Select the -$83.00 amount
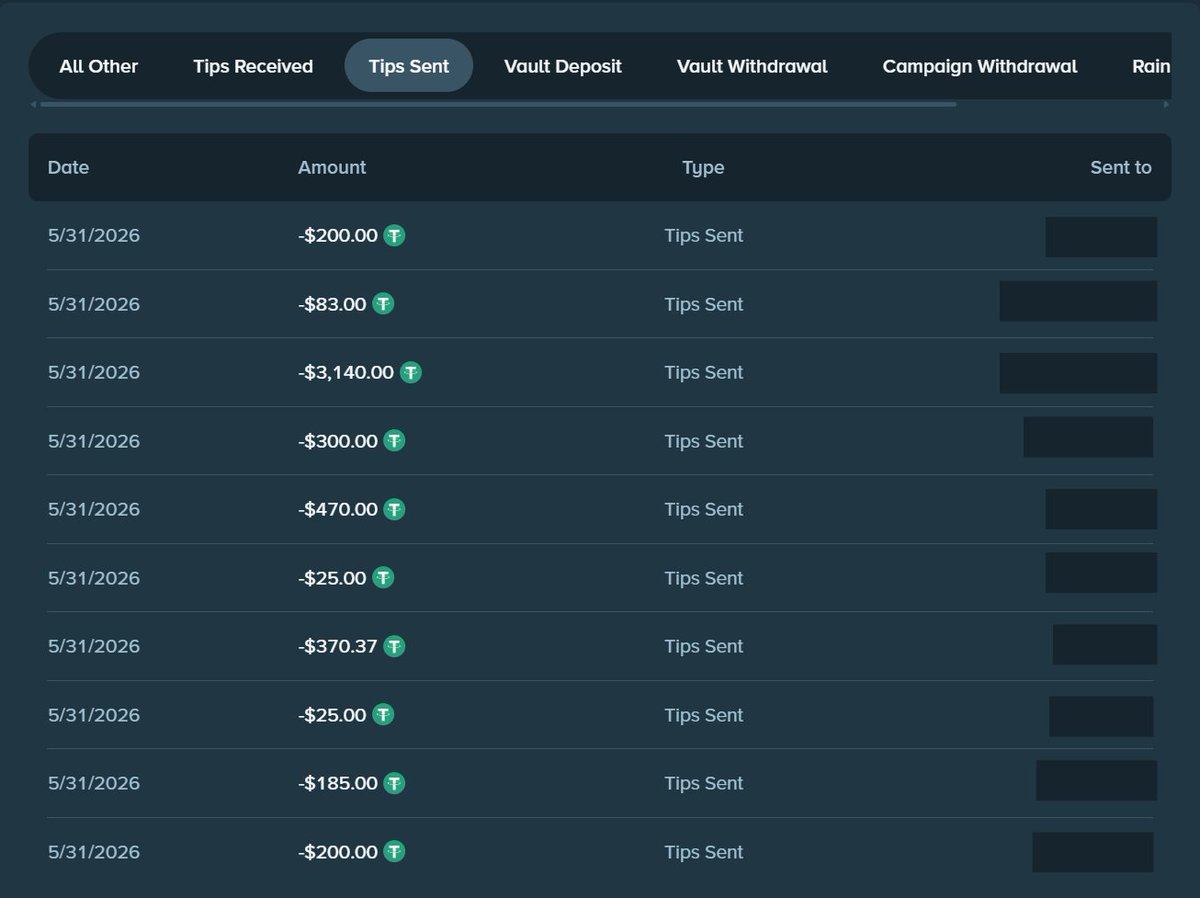 click(x=332, y=304)
